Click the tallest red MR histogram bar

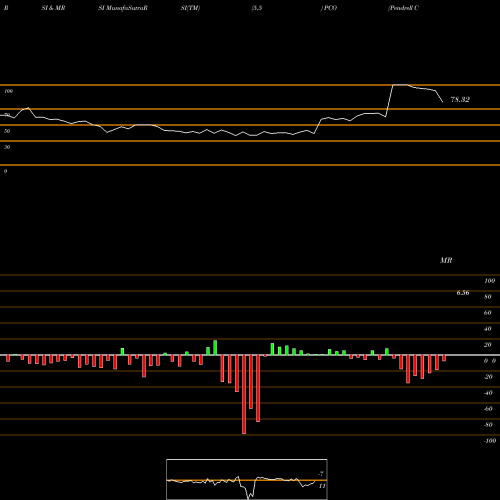coord(244,394)
